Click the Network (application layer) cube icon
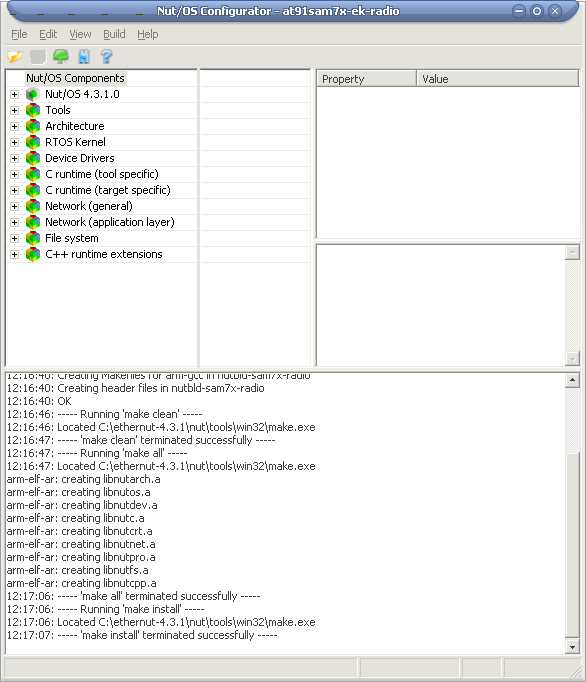This screenshot has height=682, width=586. coord(33,222)
